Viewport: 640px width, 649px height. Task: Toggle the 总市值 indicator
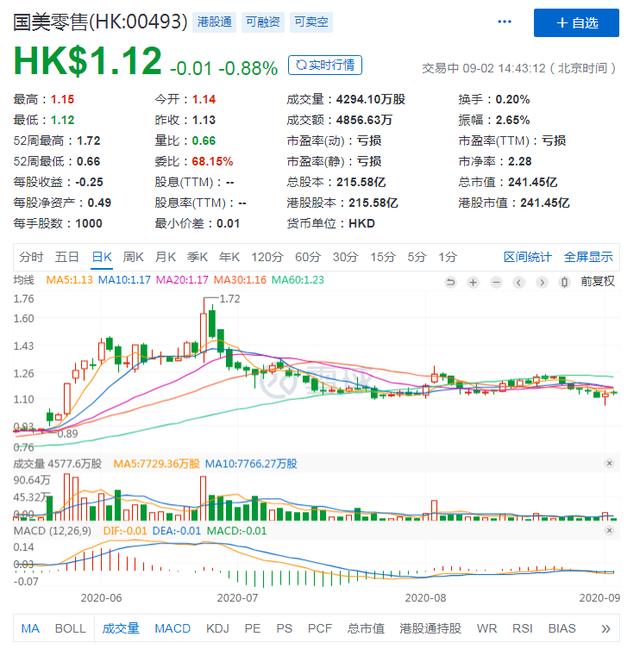pyautogui.click(x=366, y=629)
